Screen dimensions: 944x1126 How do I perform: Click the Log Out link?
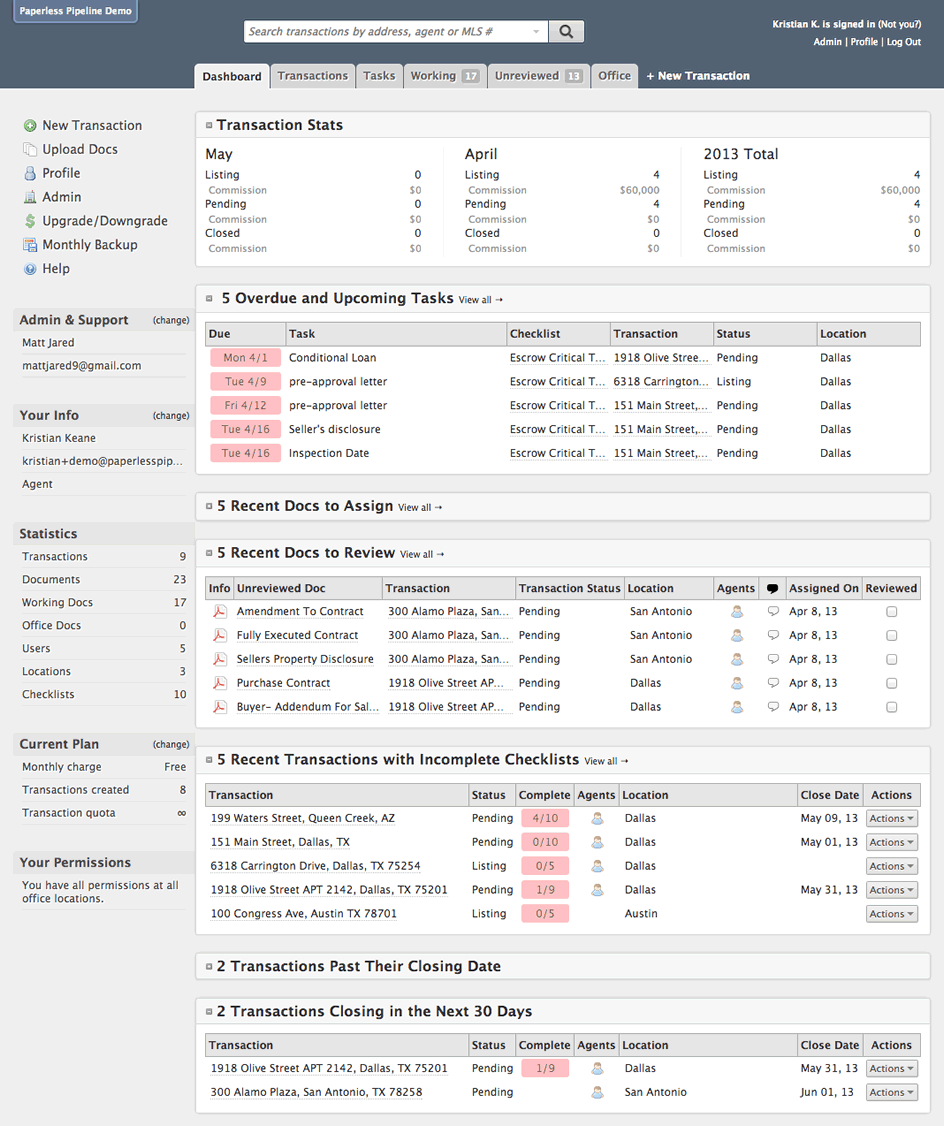904,42
